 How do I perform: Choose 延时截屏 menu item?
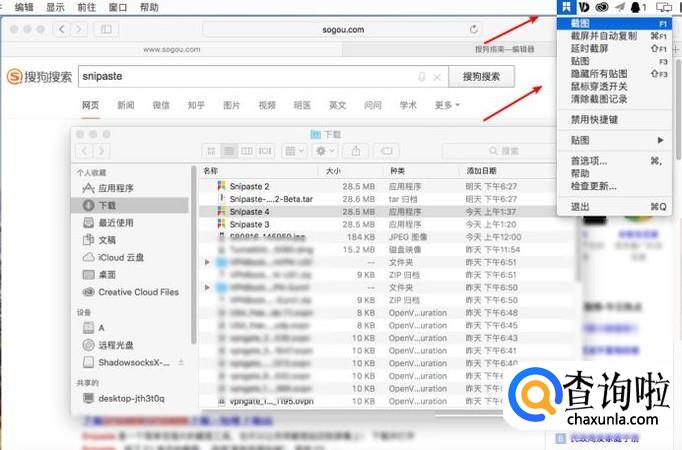tap(614, 49)
